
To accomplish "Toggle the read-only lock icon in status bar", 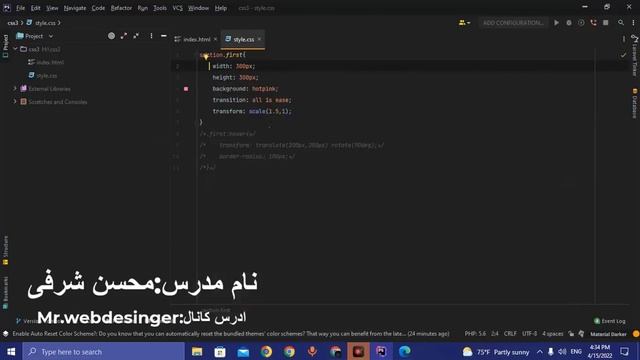I will pyautogui.click(x=571, y=333).
